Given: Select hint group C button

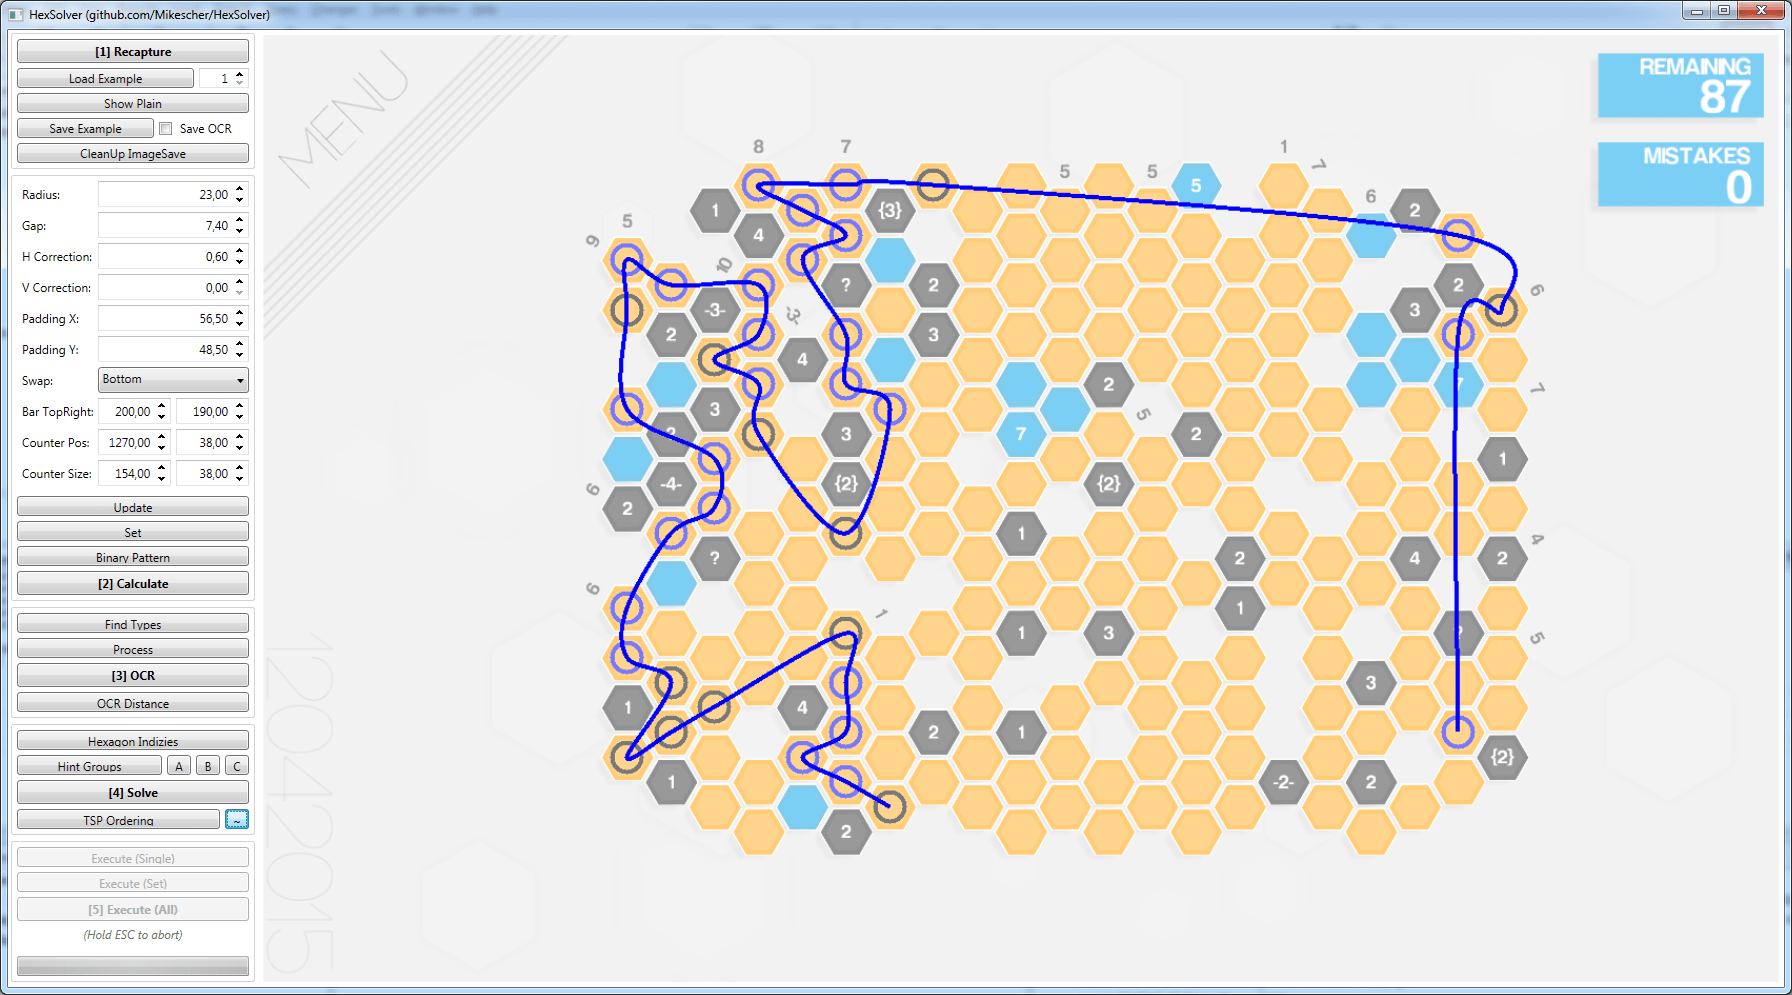Looking at the screenshot, I should [x=237, y=766].
